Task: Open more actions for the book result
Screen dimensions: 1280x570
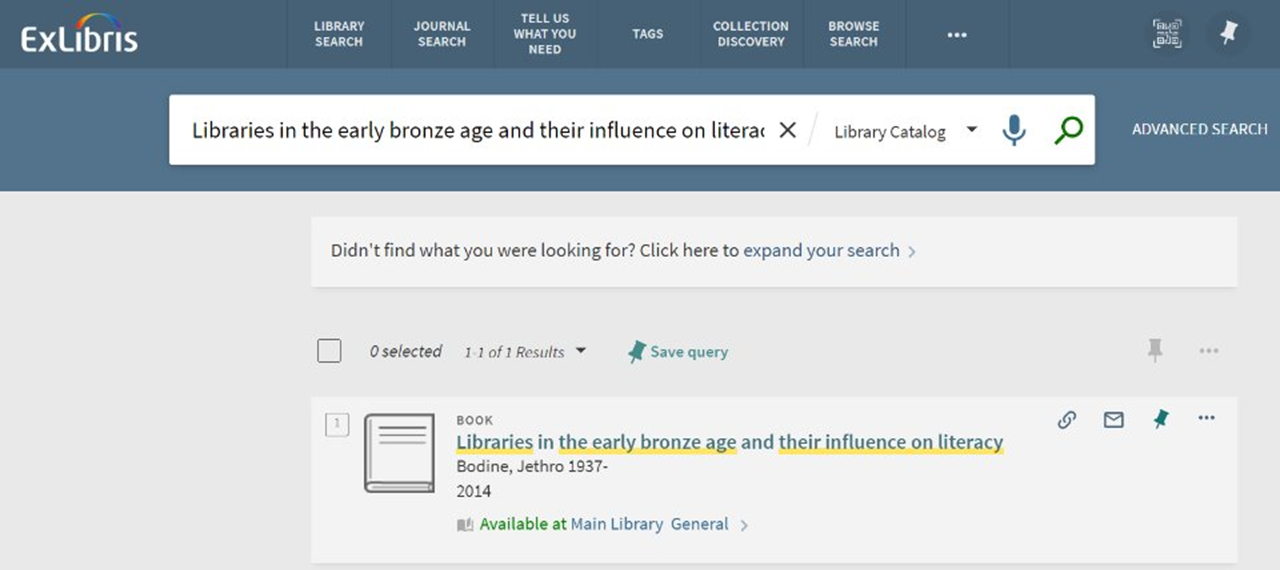Action: coord(1207,418)
